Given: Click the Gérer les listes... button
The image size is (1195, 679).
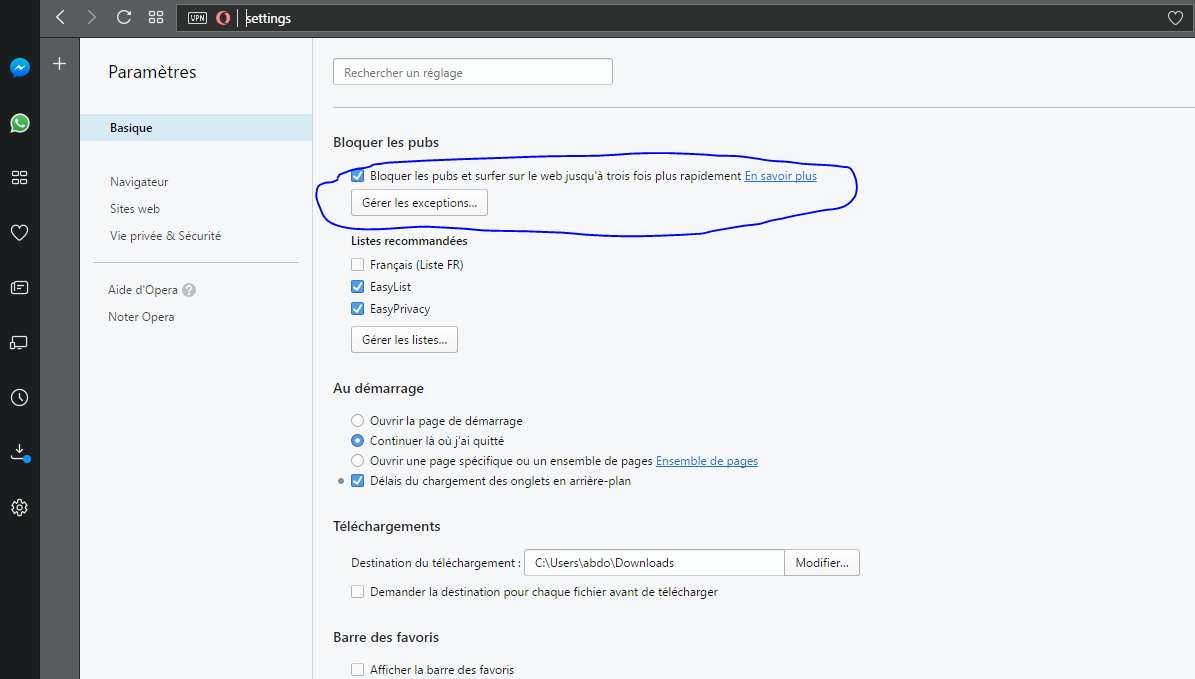Looking at the screenshot, I should click(x=404, y=340).
